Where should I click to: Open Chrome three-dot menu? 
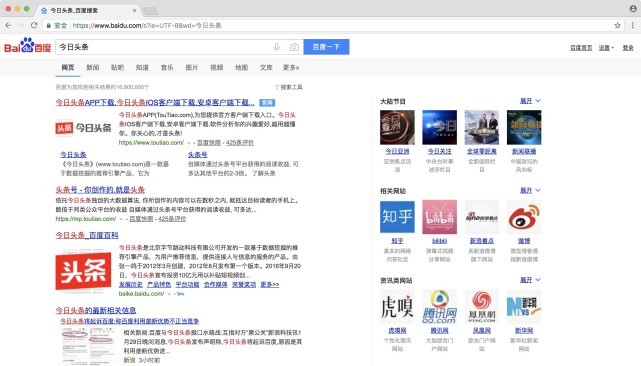tap(632, 25)
